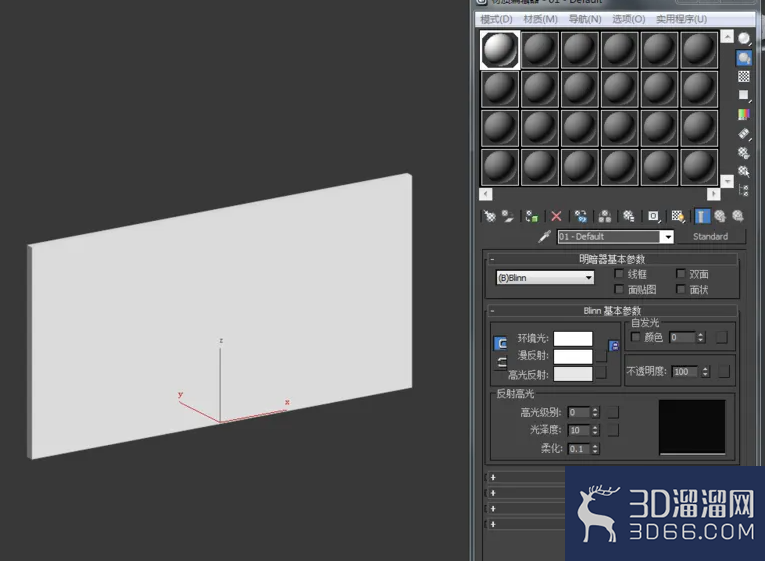
Task: Click the 高光级别 map button
Action: (x=613, y=412)
